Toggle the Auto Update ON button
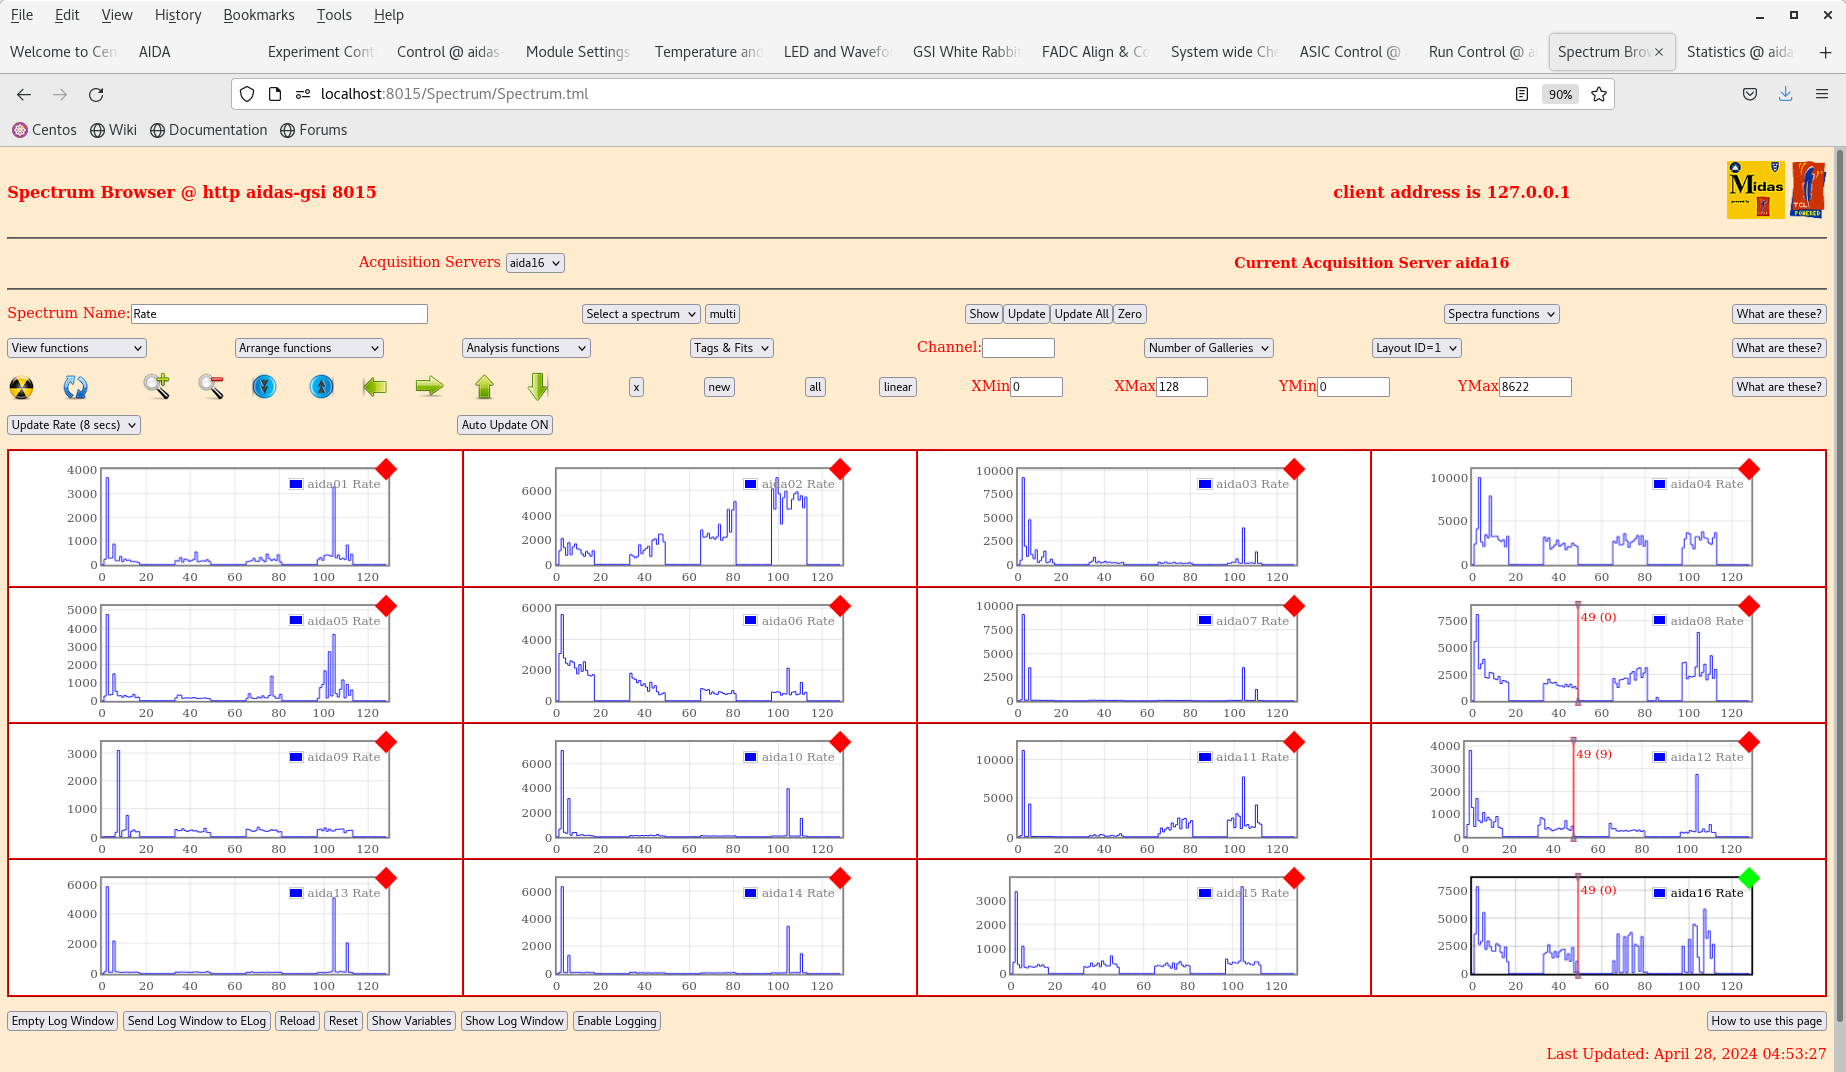 pos(505,425)
